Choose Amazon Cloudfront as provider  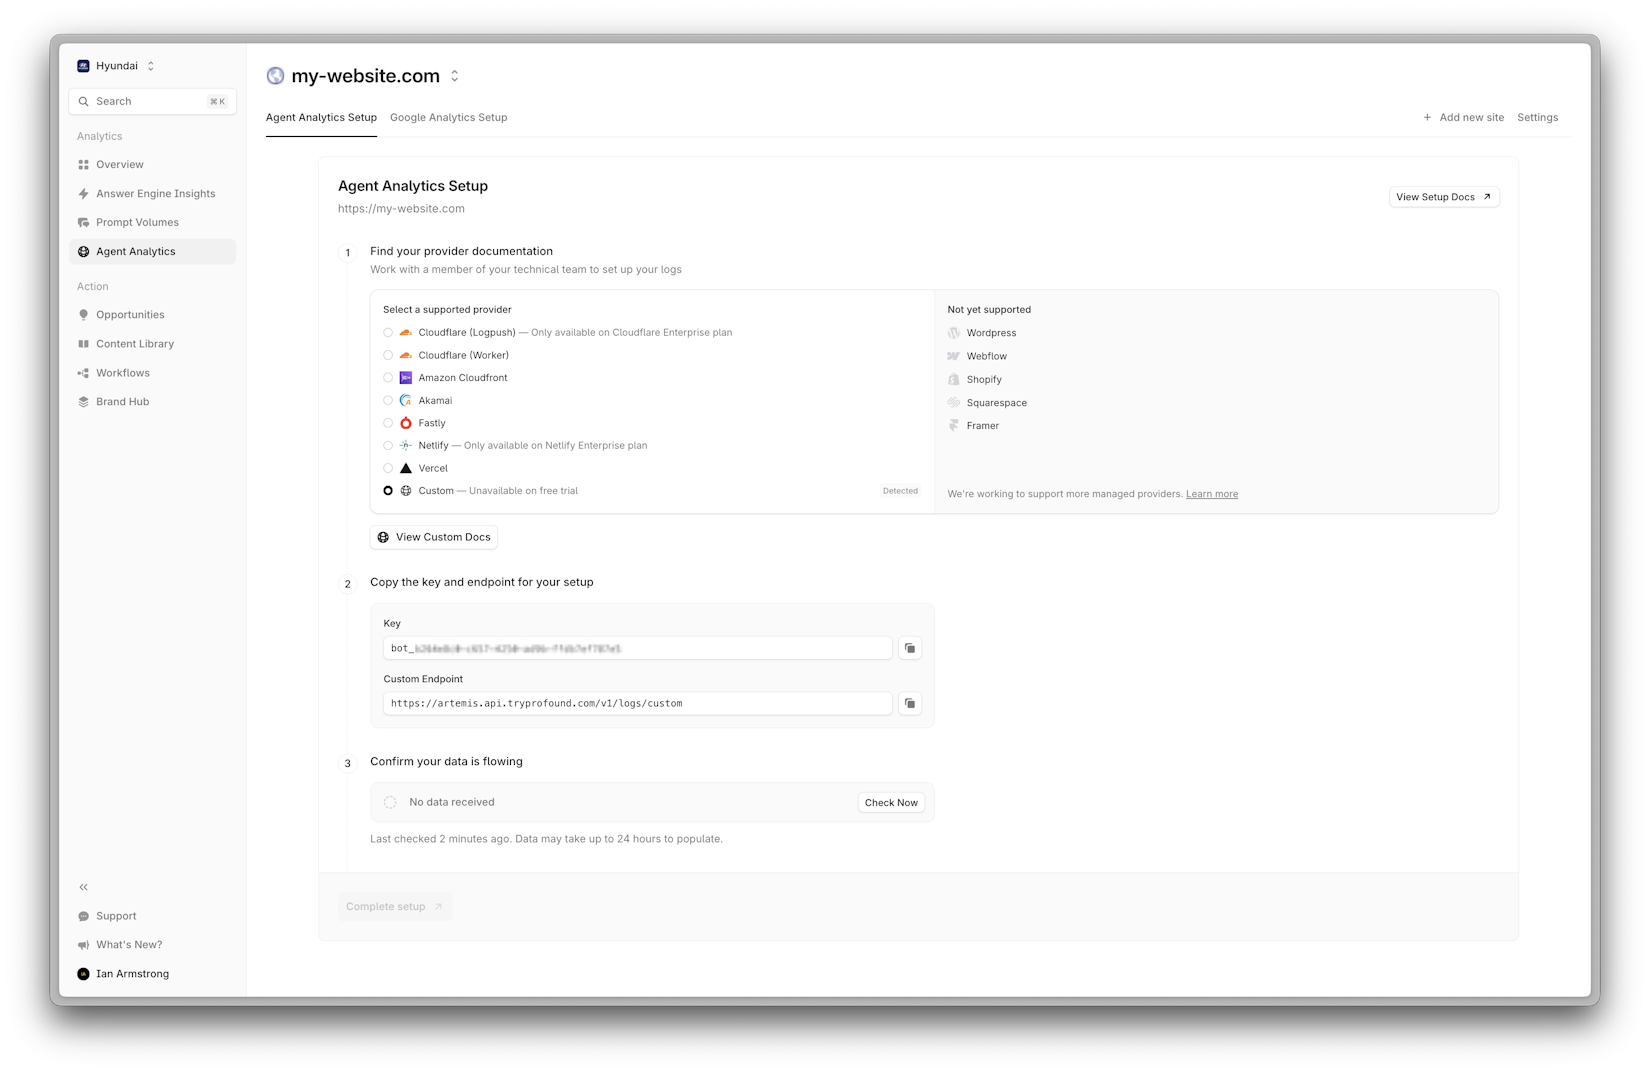click(388, 377)
